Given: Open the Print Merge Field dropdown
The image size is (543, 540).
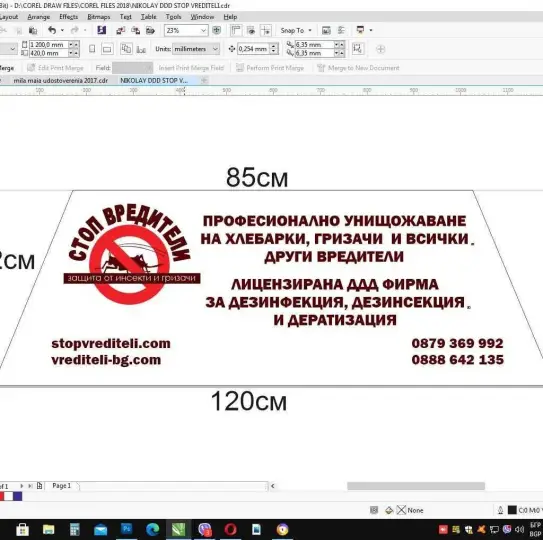Looking at the screenshot, I should (133, 68).
